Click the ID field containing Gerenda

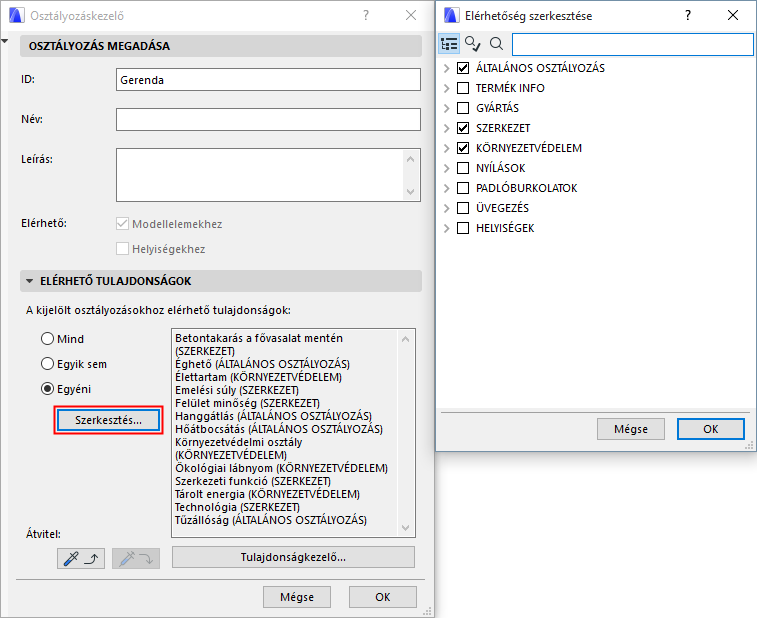point(268,80)
